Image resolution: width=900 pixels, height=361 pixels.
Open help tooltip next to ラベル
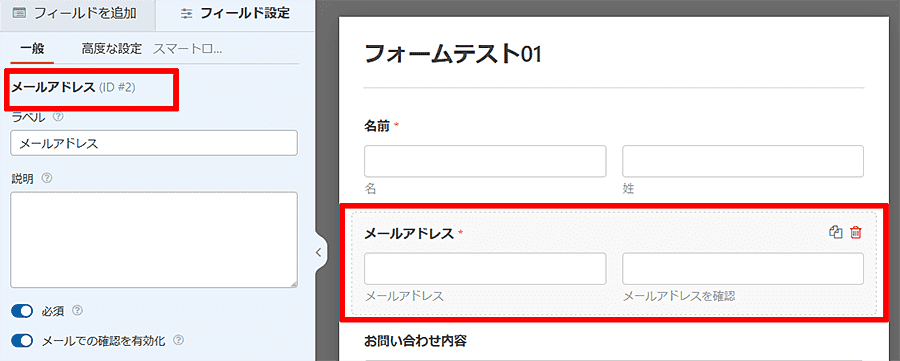(57, 116)
